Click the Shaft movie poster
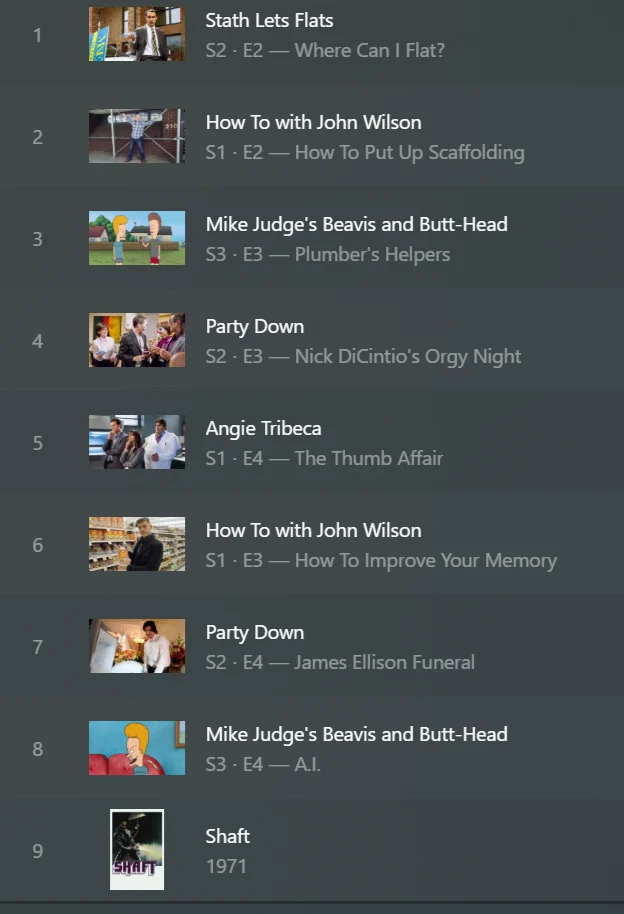The image size is (624, 914). pyautogui.click(x=137, y=850)
